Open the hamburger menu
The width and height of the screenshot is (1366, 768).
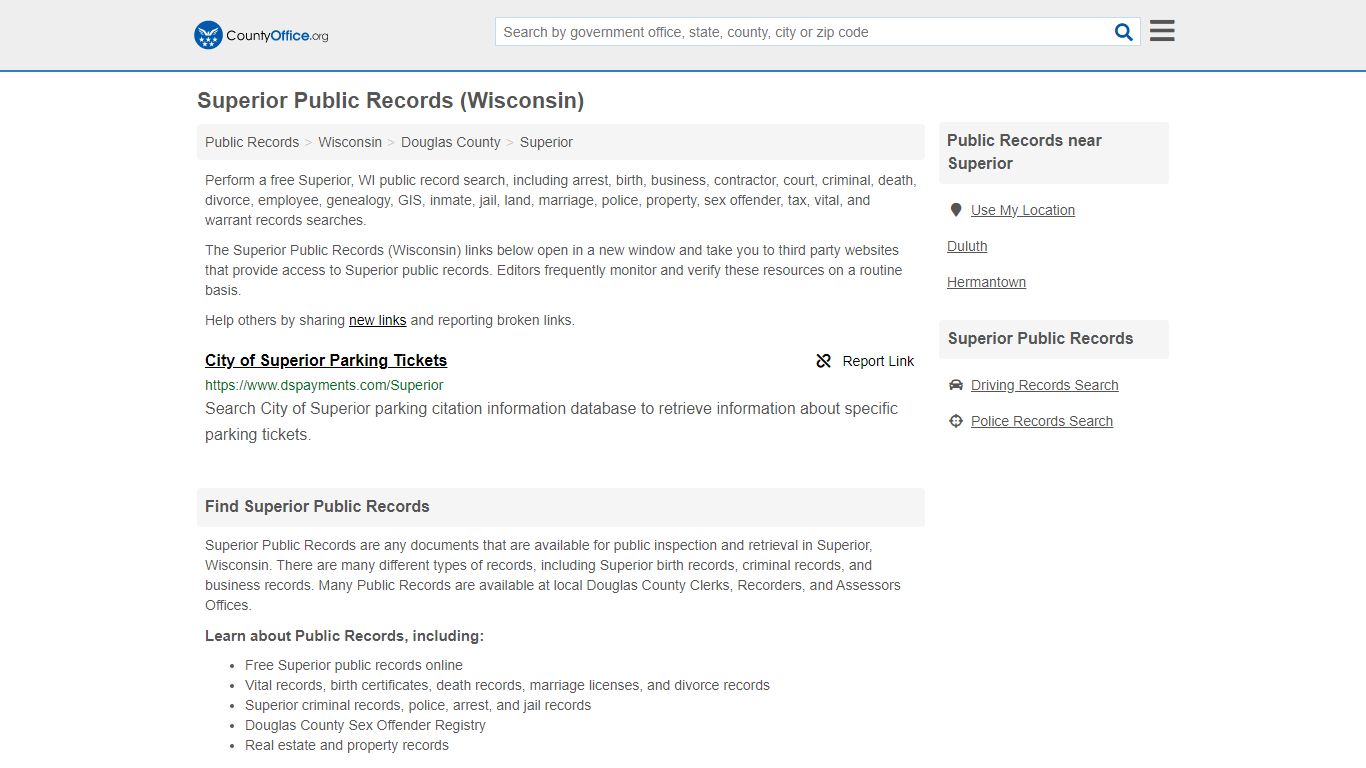tap(1161, 31)
